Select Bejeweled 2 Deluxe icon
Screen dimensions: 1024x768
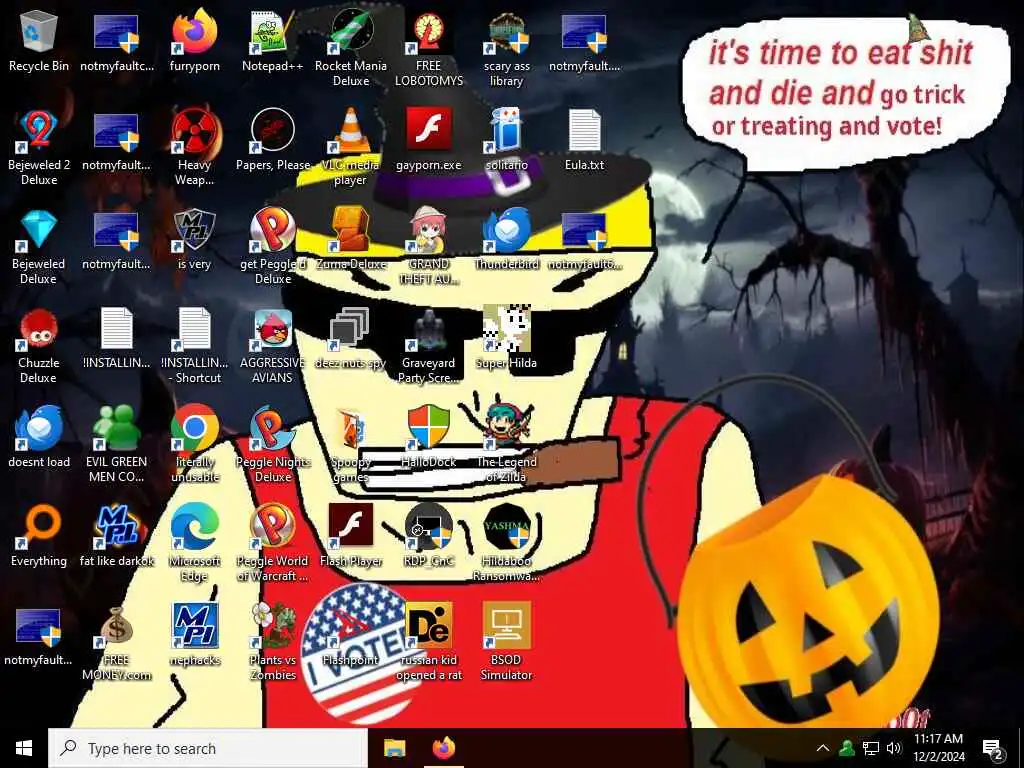(x=39, y=131)
